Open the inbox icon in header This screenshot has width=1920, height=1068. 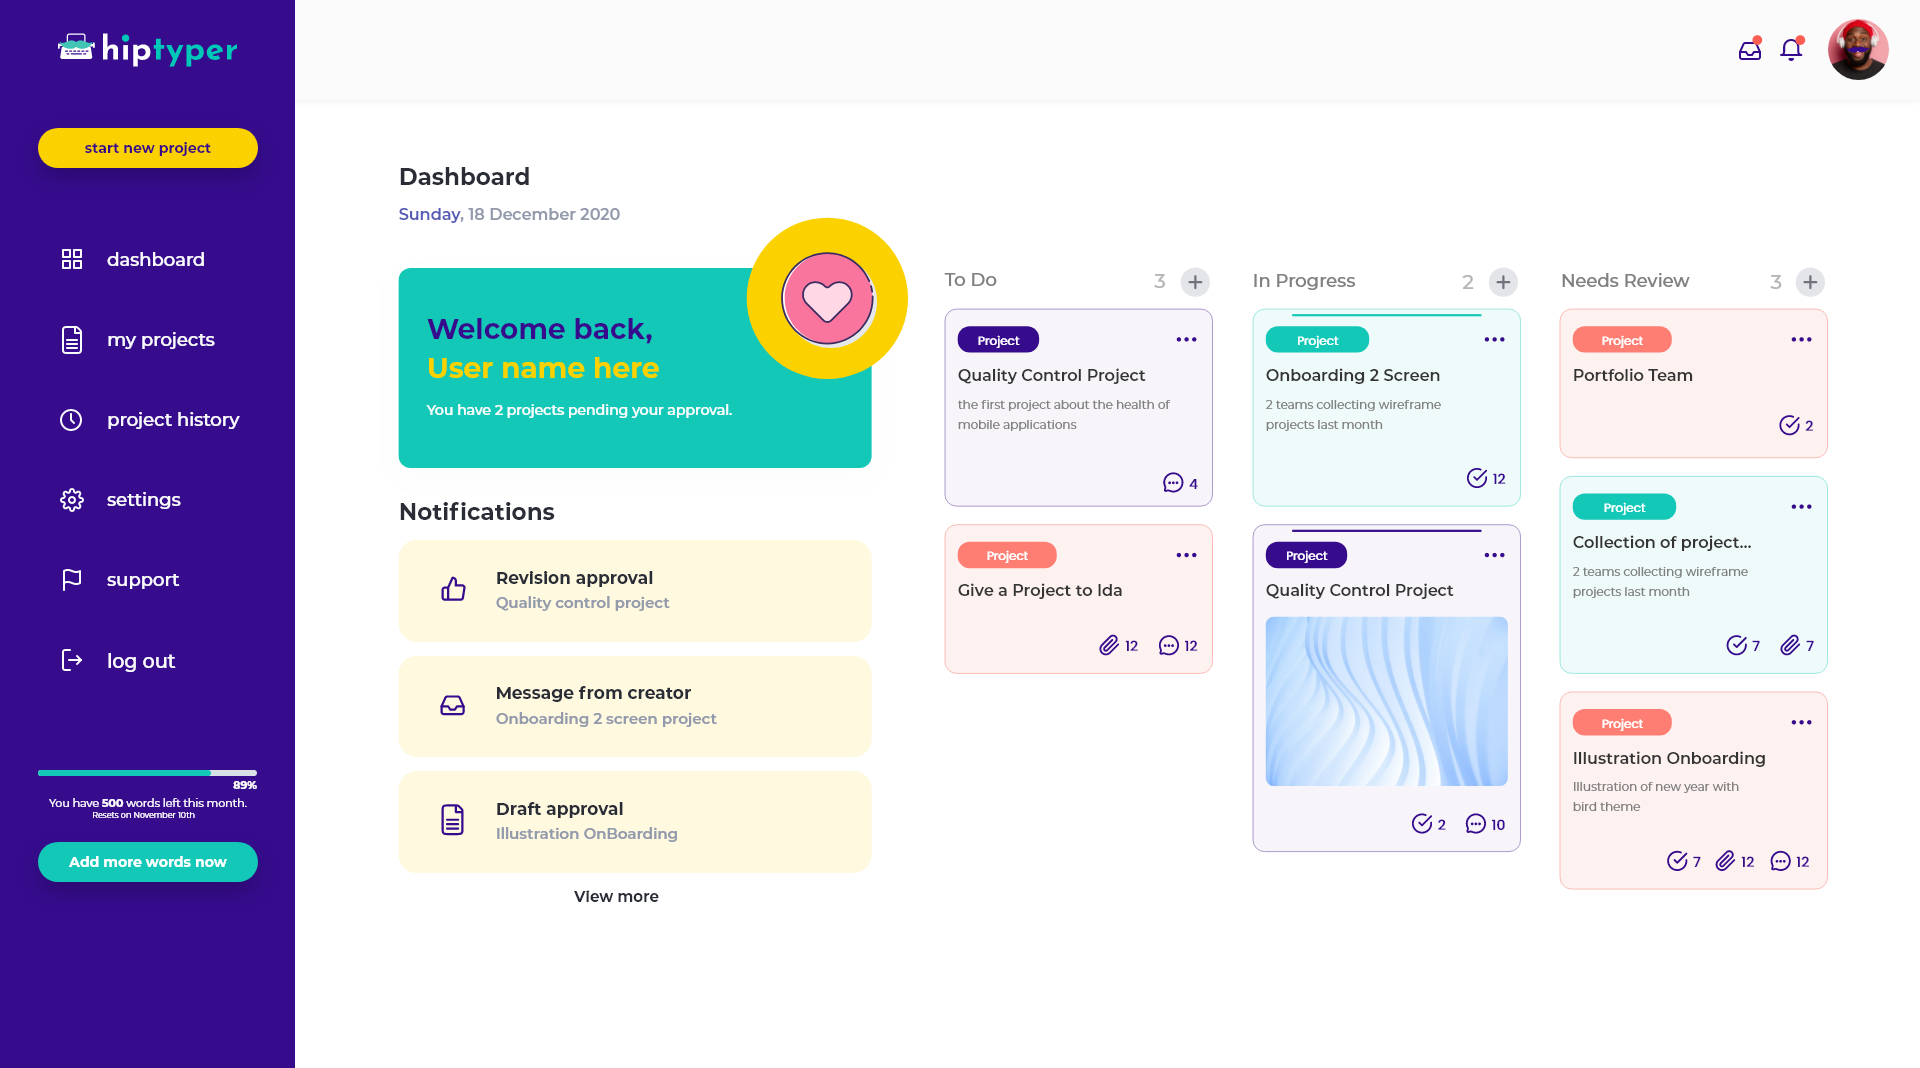[1749, 49]
